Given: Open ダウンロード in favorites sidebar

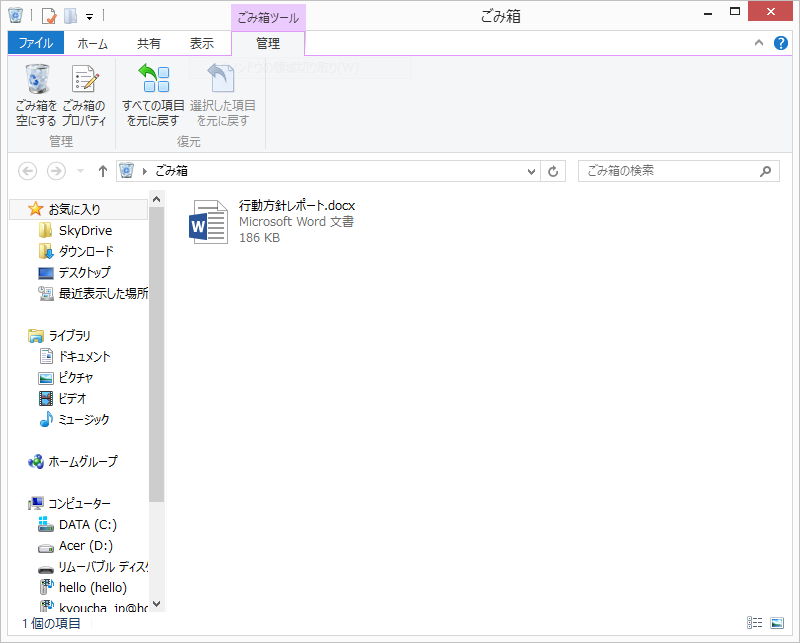Looking at the screenshot, I should 86,251.
